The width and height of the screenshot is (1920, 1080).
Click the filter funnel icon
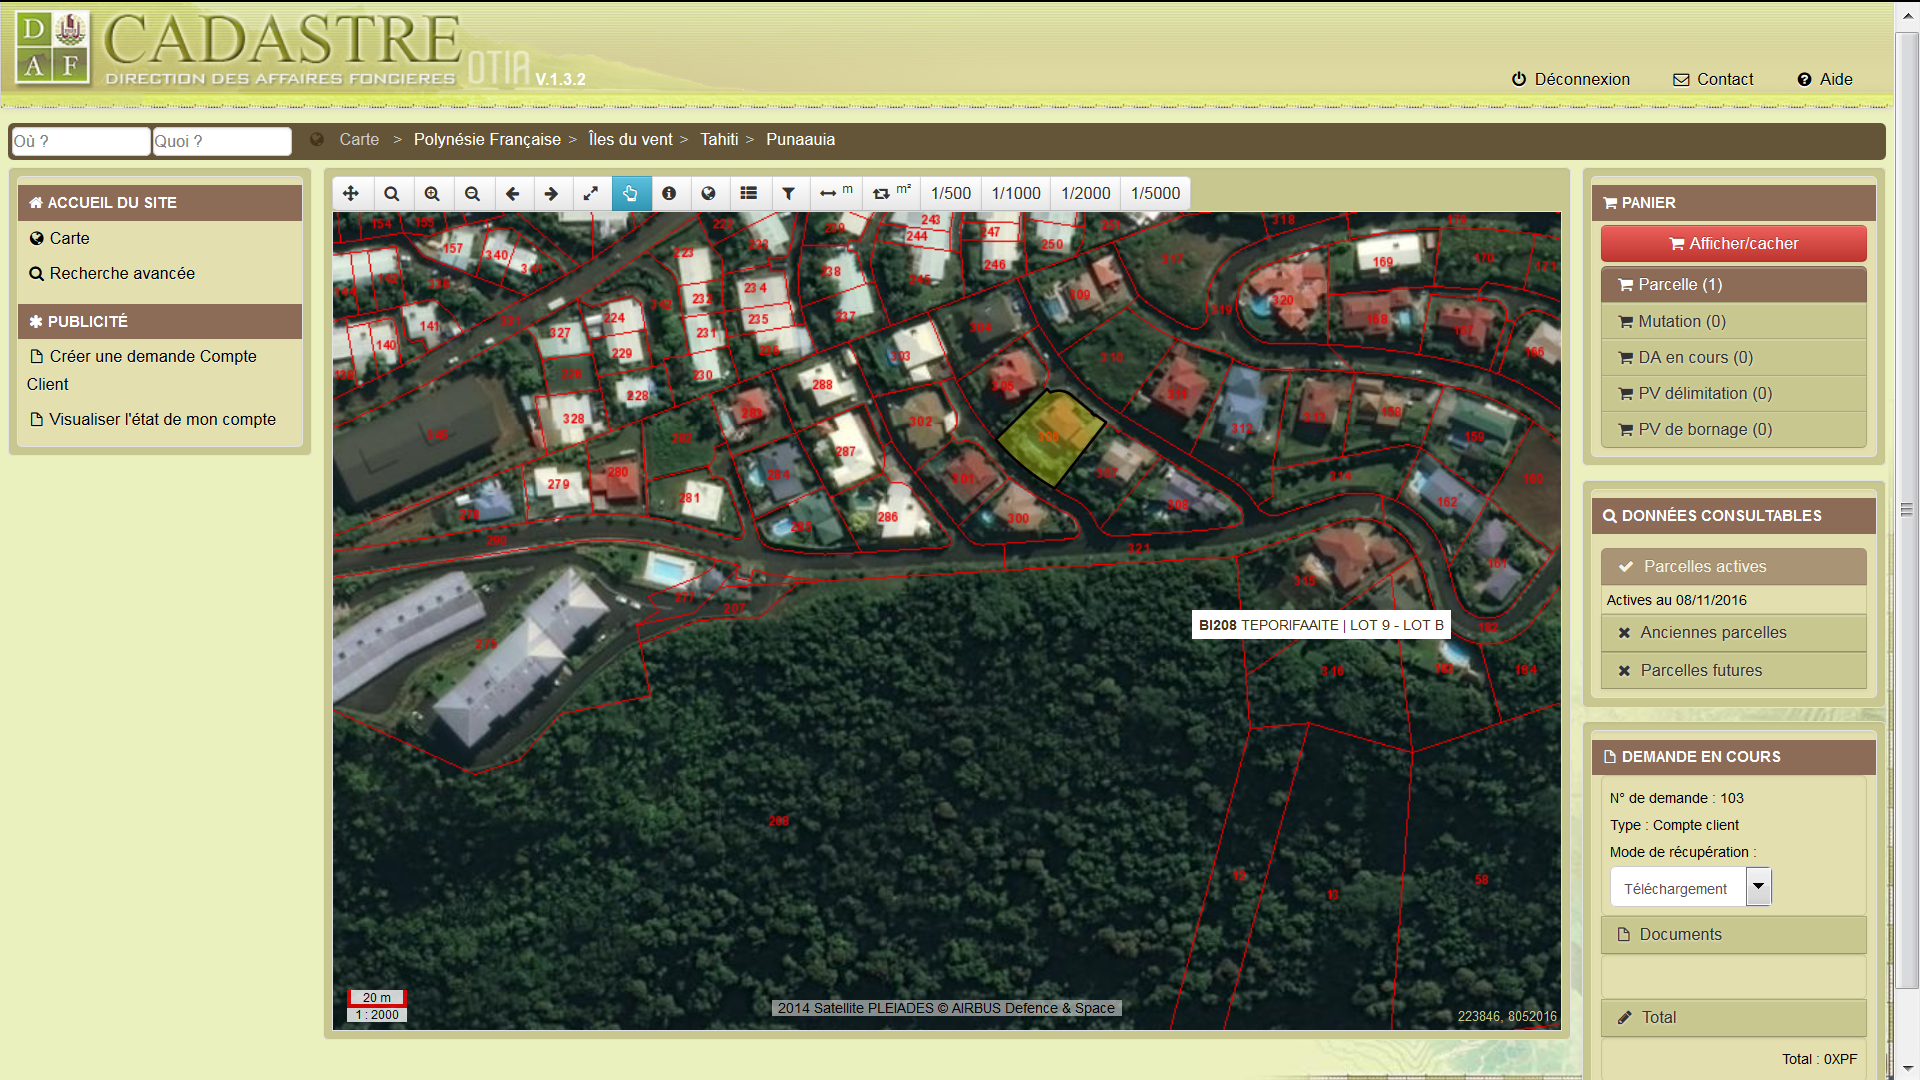(788, 193)
